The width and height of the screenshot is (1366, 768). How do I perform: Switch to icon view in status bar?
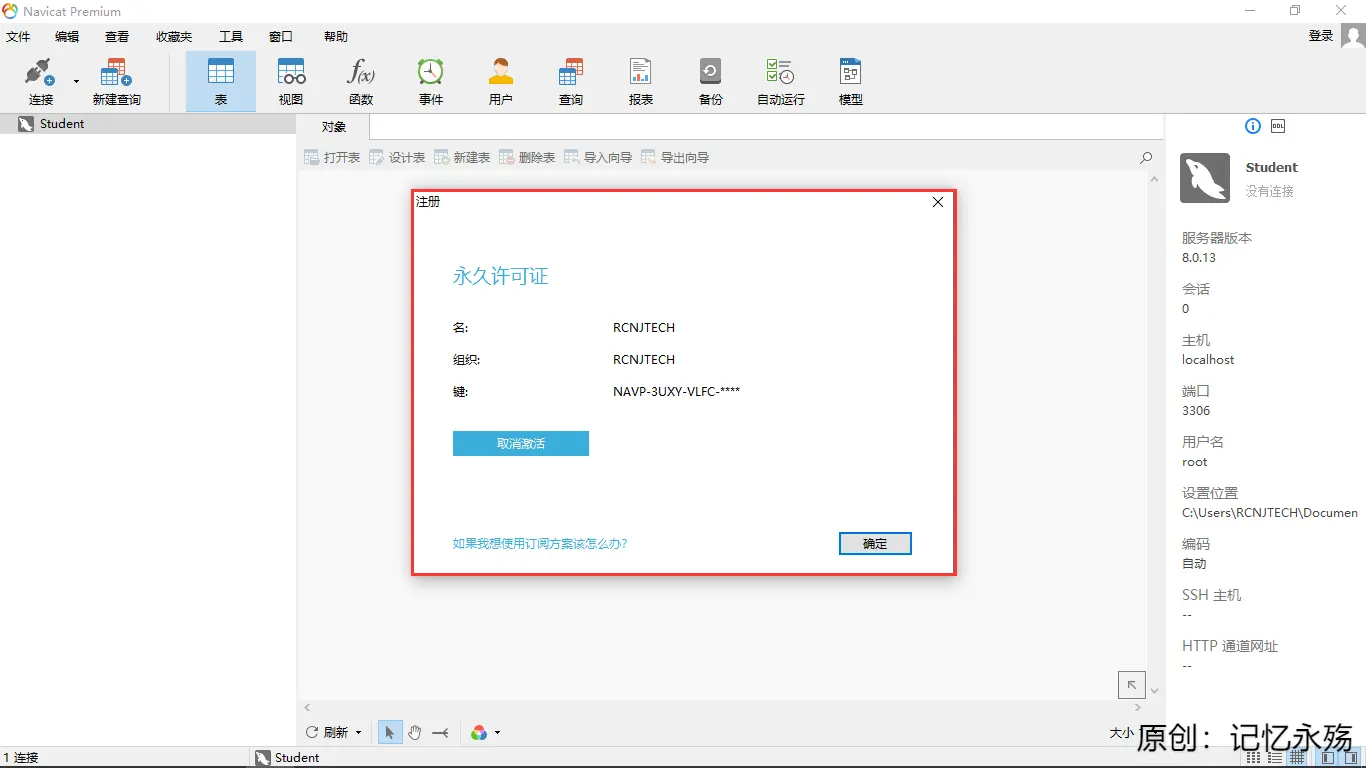click(1255, 759)
